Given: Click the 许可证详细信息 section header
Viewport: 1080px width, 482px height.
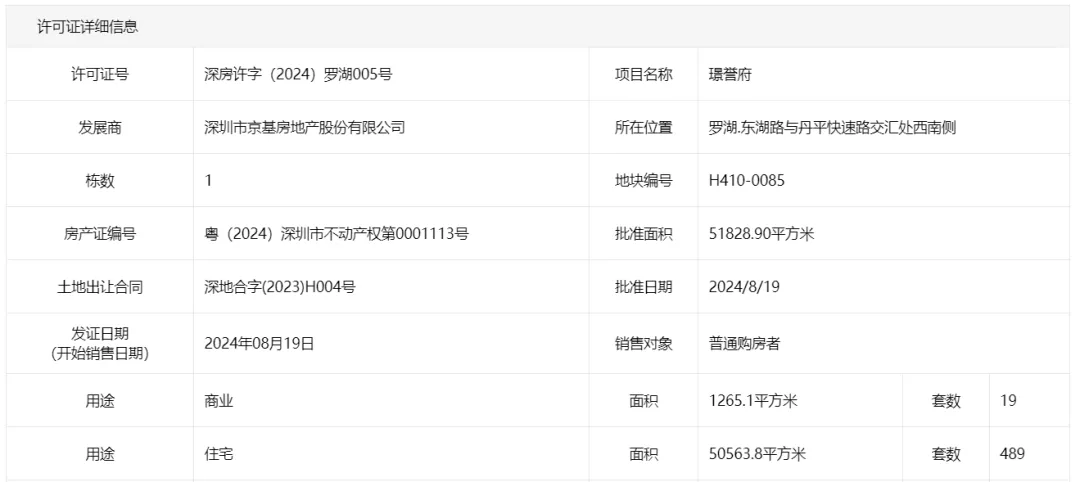Looking at the screenshot, I should point(88,27).
